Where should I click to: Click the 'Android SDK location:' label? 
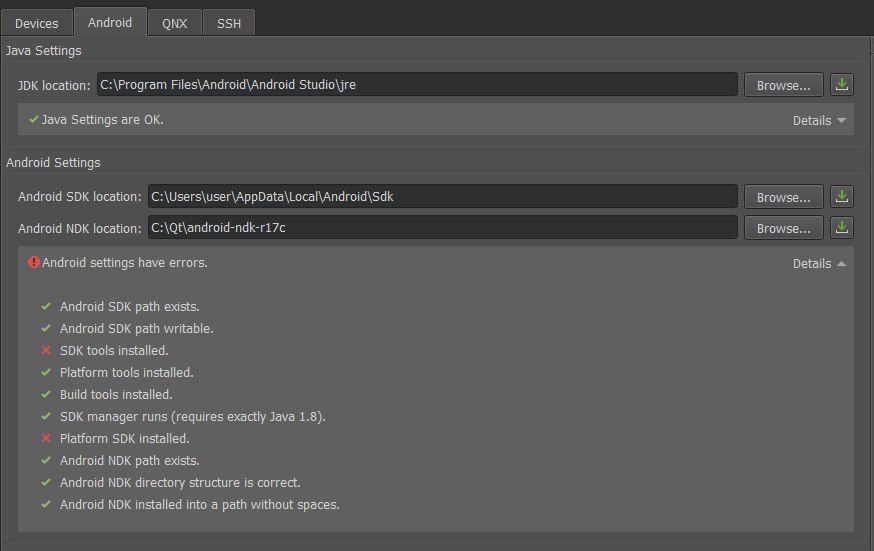(x=80, y=197)
